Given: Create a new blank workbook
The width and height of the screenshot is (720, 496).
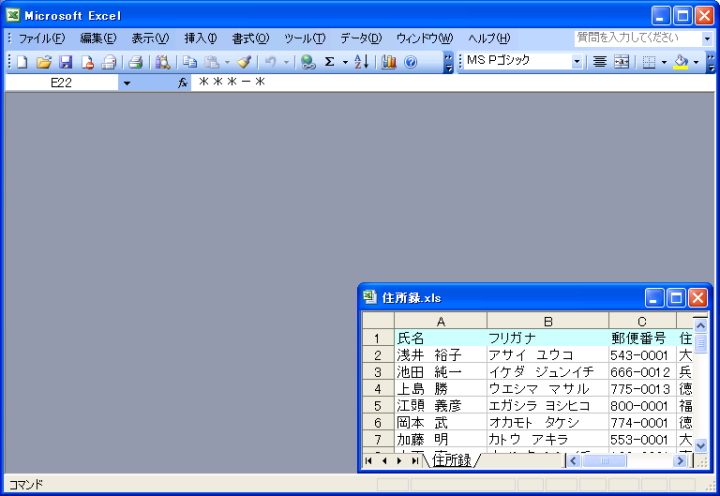Looking at the screenshot, I should pos(22,62).
